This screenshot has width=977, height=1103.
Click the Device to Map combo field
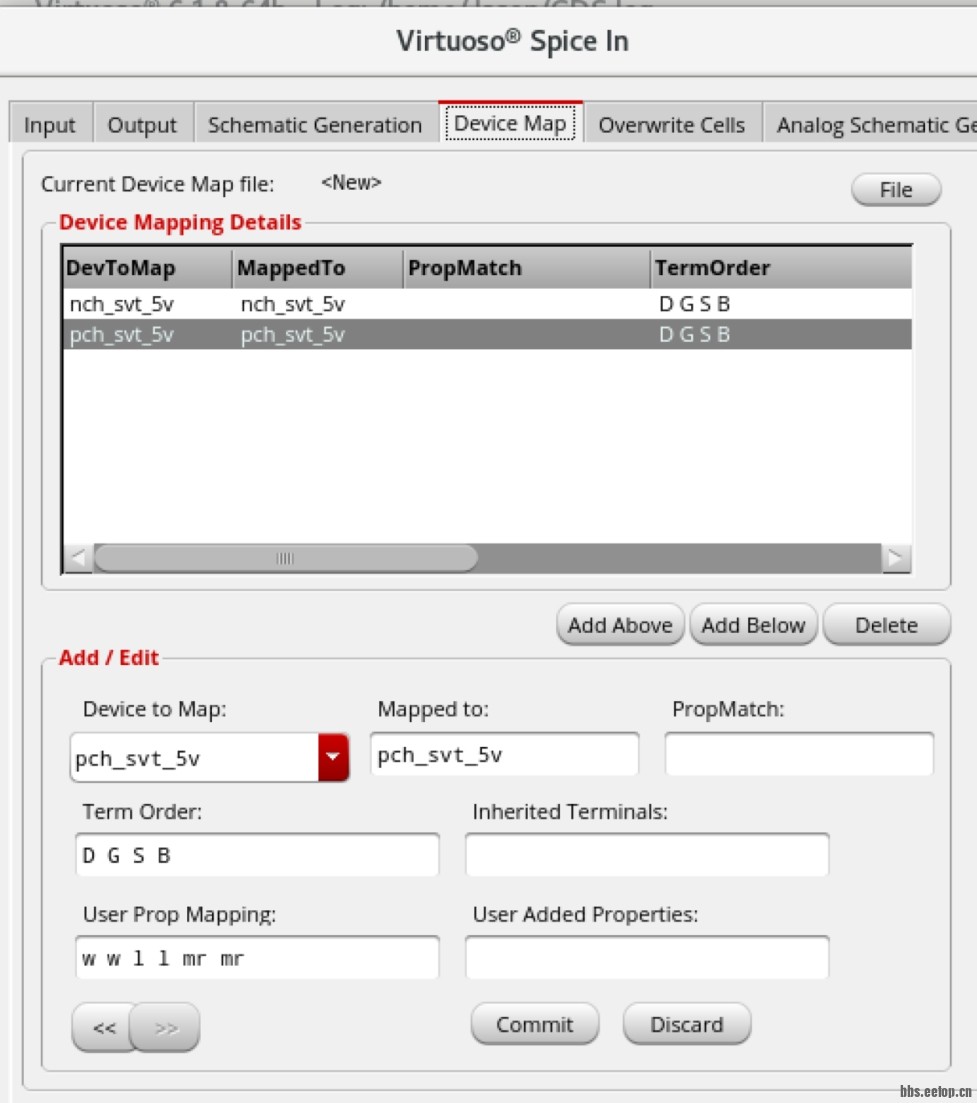(x=195, y=757)
